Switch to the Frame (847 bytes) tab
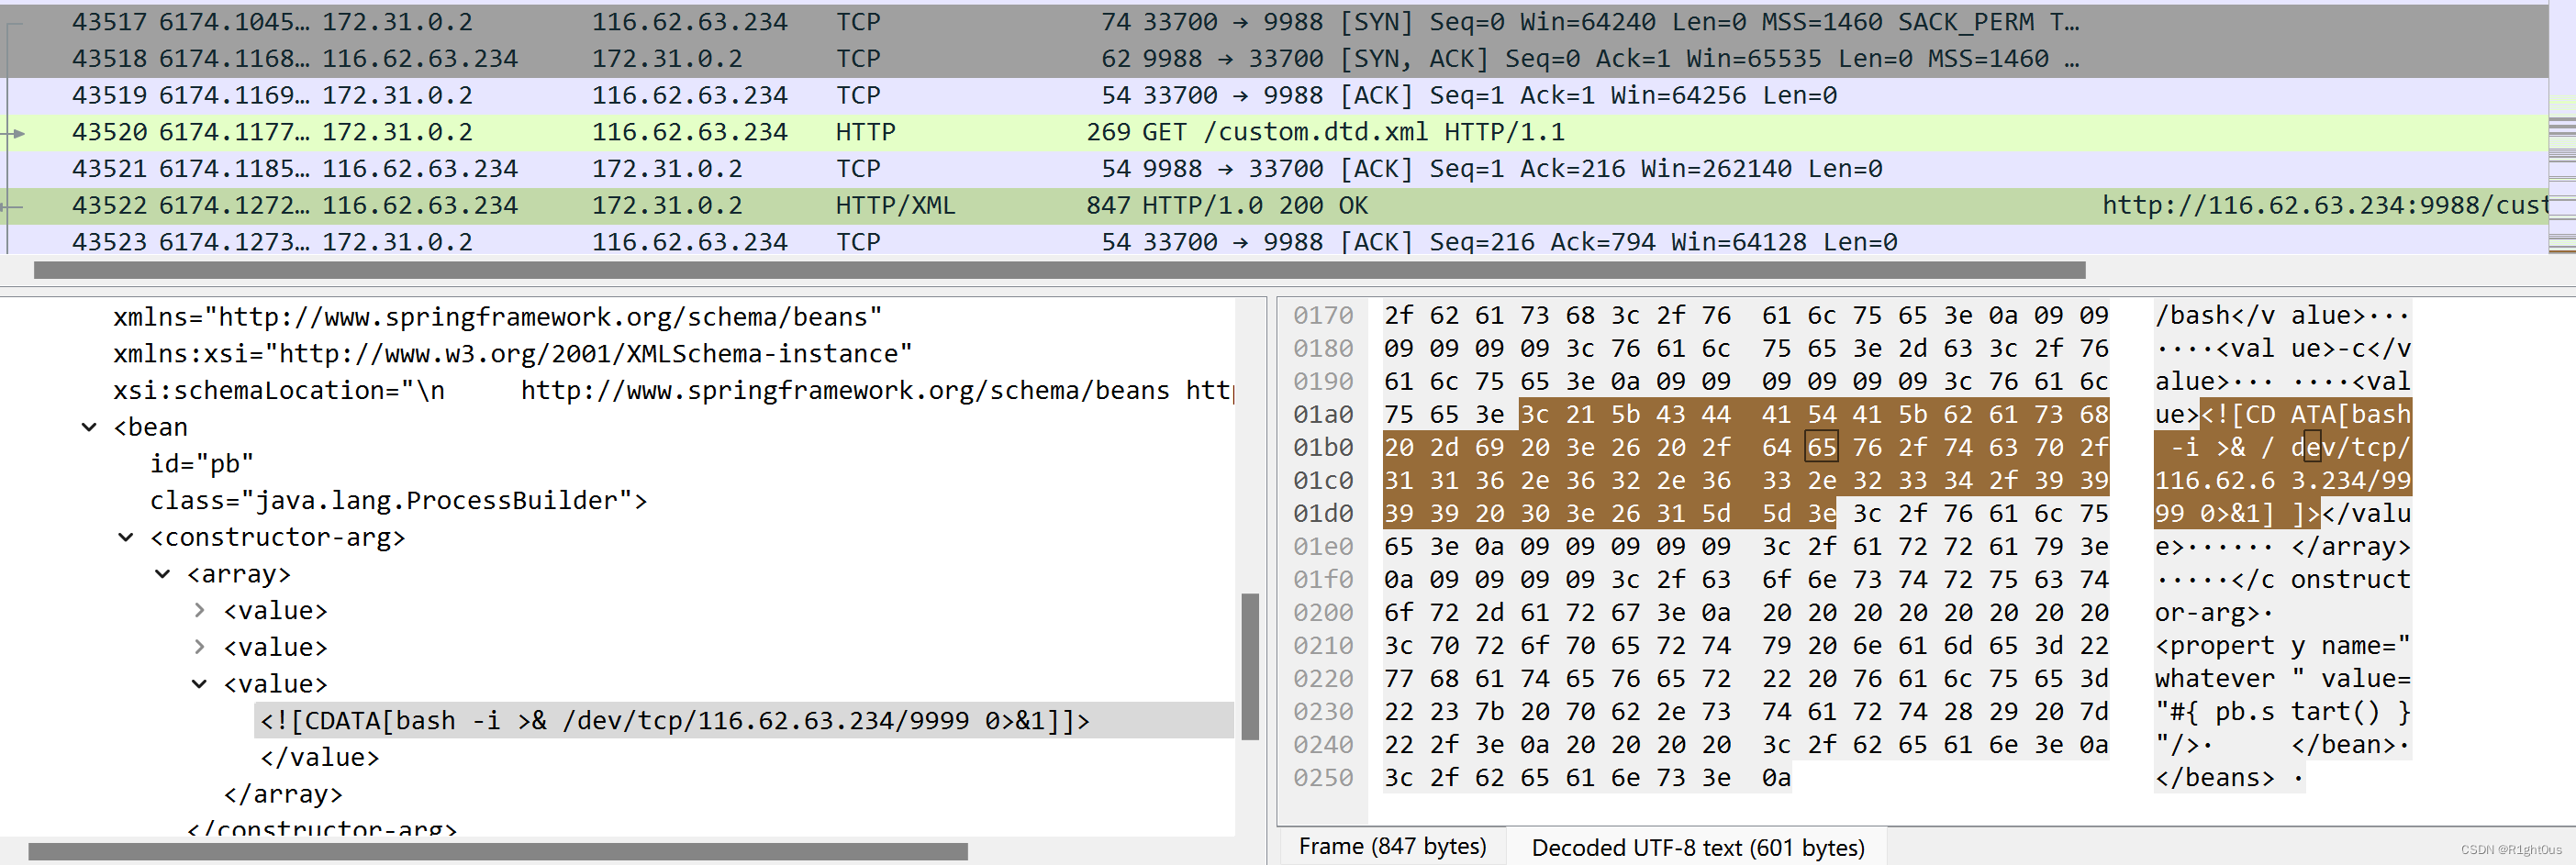Screen dimensions: 2576x865 pos(1391,846)
